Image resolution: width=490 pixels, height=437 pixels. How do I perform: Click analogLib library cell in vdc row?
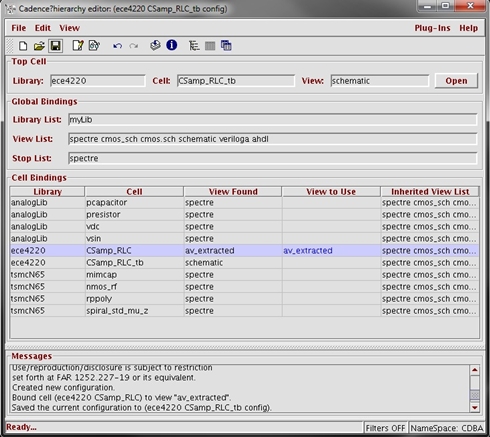[x=47, y=227]
